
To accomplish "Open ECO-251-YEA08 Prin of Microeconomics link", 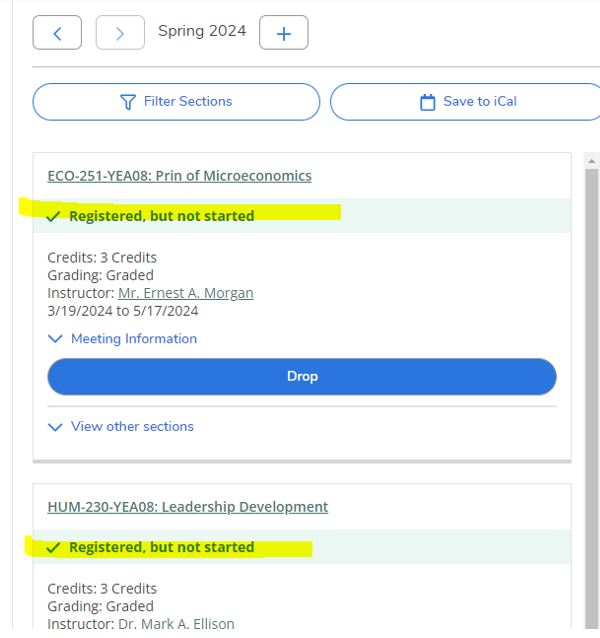I will (x=179, y=176).
